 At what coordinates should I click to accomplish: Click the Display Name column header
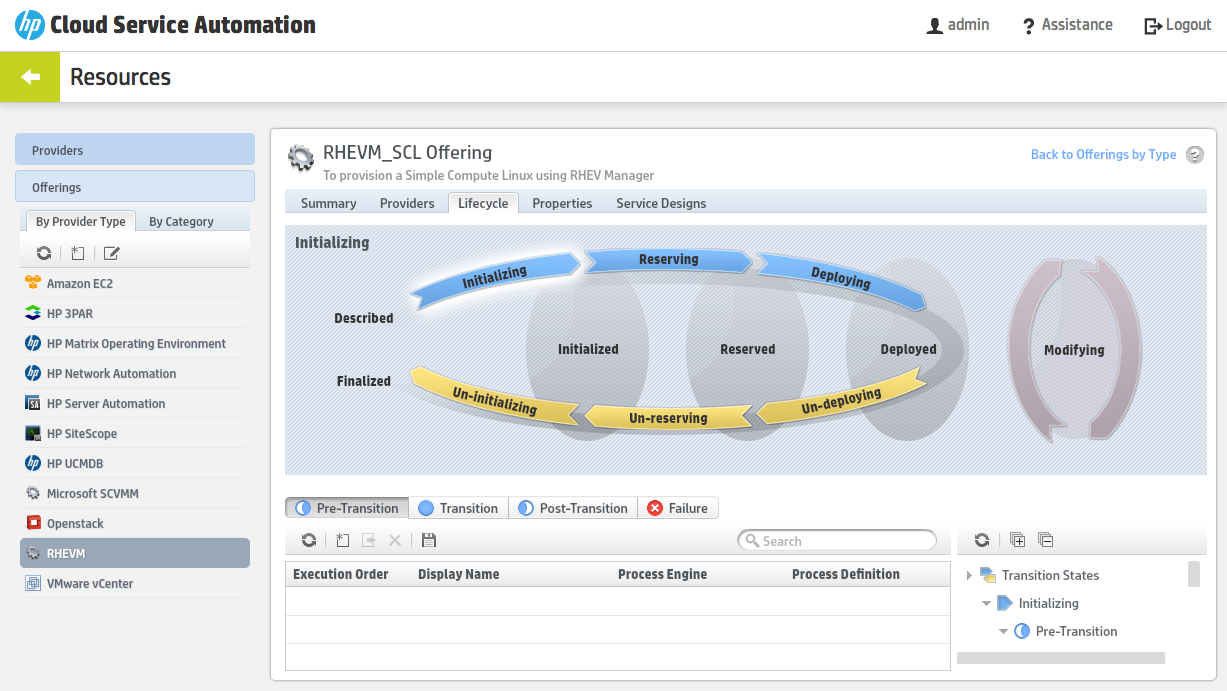coord(459,574)
